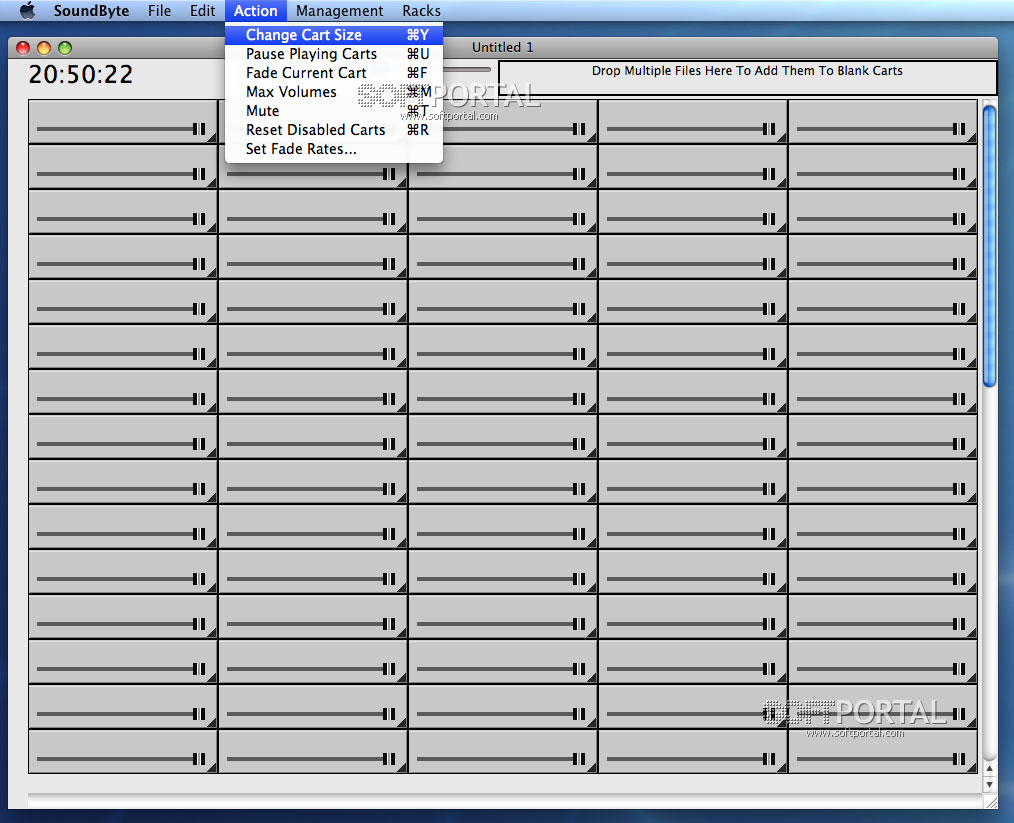Choose Max Volumes menu item
The image size is (1014, 823).
(334, 92)
